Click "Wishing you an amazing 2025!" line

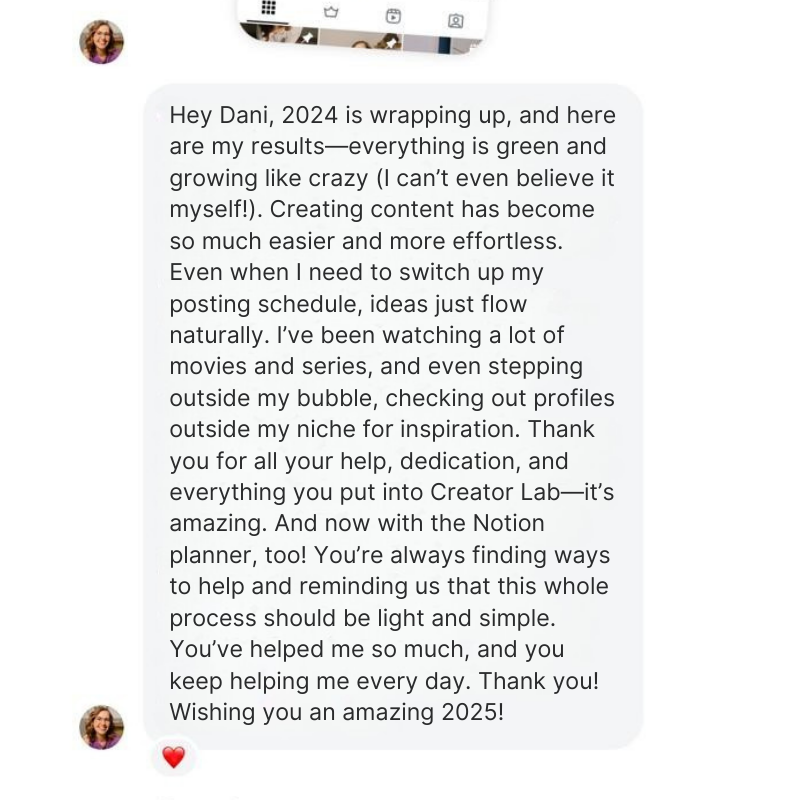click(x=336, y=712)
